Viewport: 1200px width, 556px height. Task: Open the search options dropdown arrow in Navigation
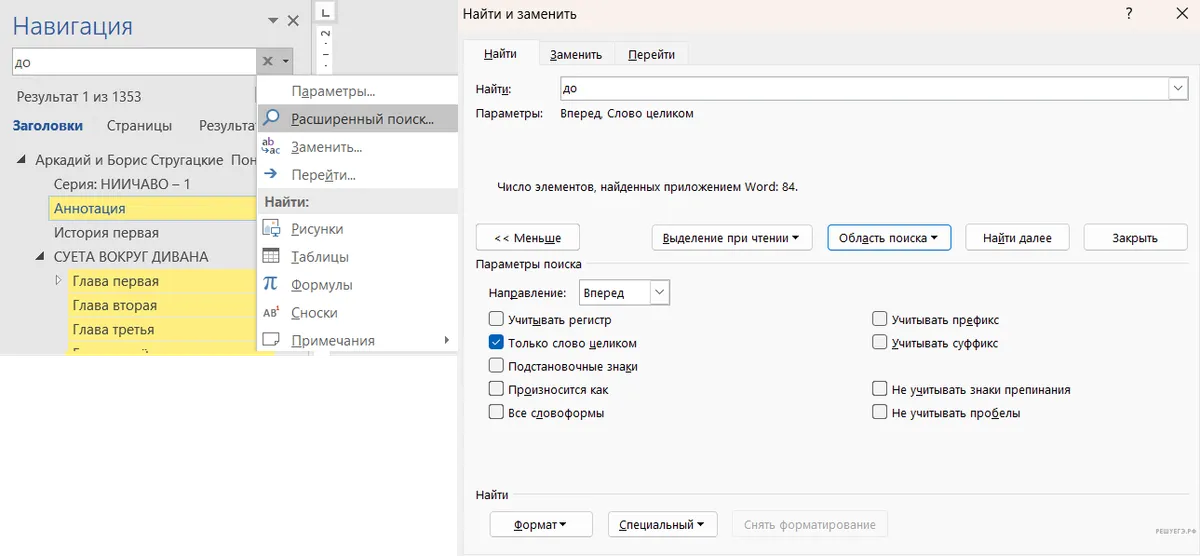pyautogui.click(x=286, y=61)
